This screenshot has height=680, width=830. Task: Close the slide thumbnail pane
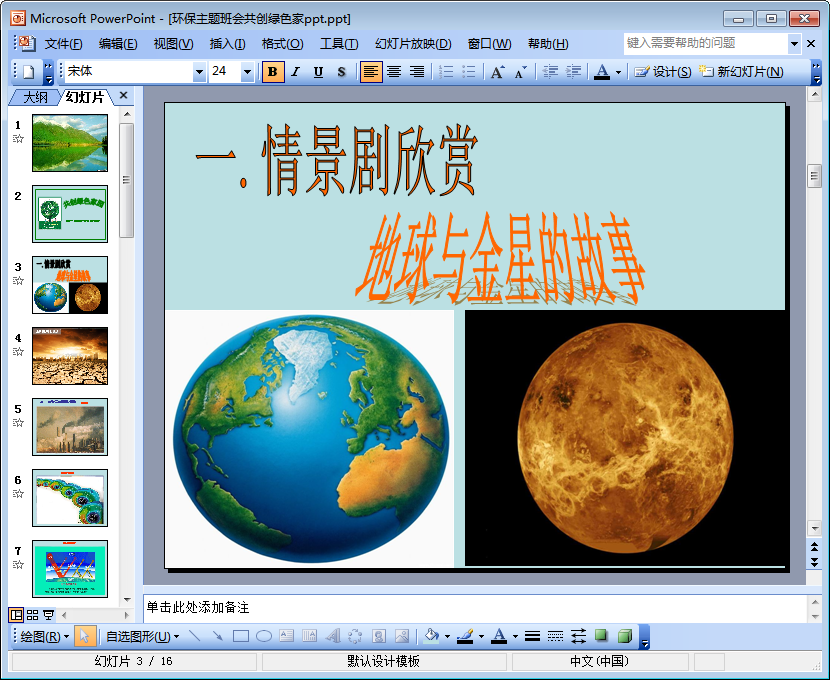pyautogui.click(x=123, y=96)
